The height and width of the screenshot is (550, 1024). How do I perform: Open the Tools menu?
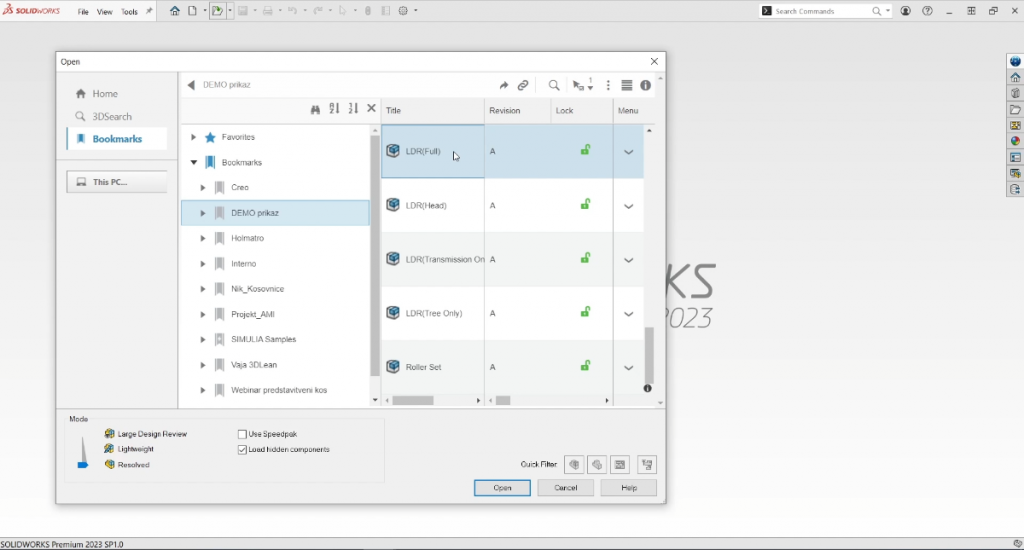point(129,12)
